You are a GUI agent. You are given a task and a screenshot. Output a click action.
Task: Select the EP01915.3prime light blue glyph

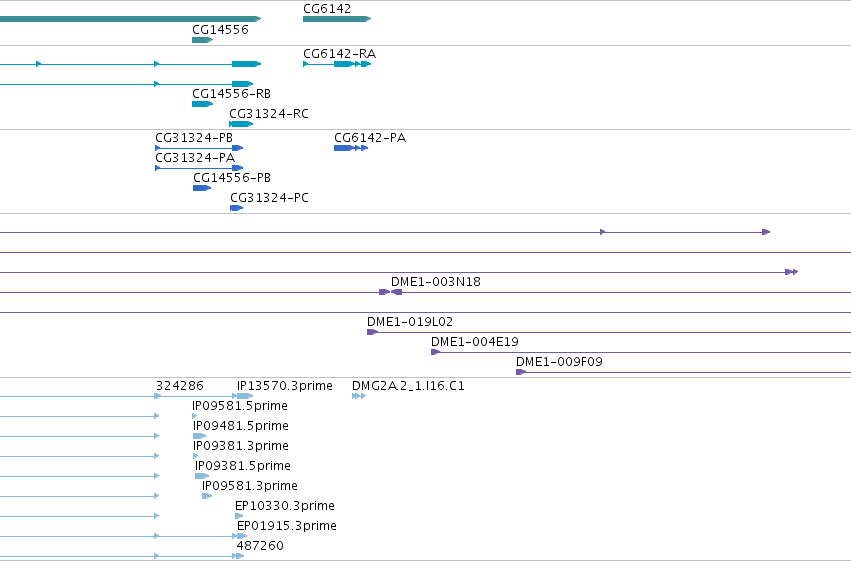point(242,536)
